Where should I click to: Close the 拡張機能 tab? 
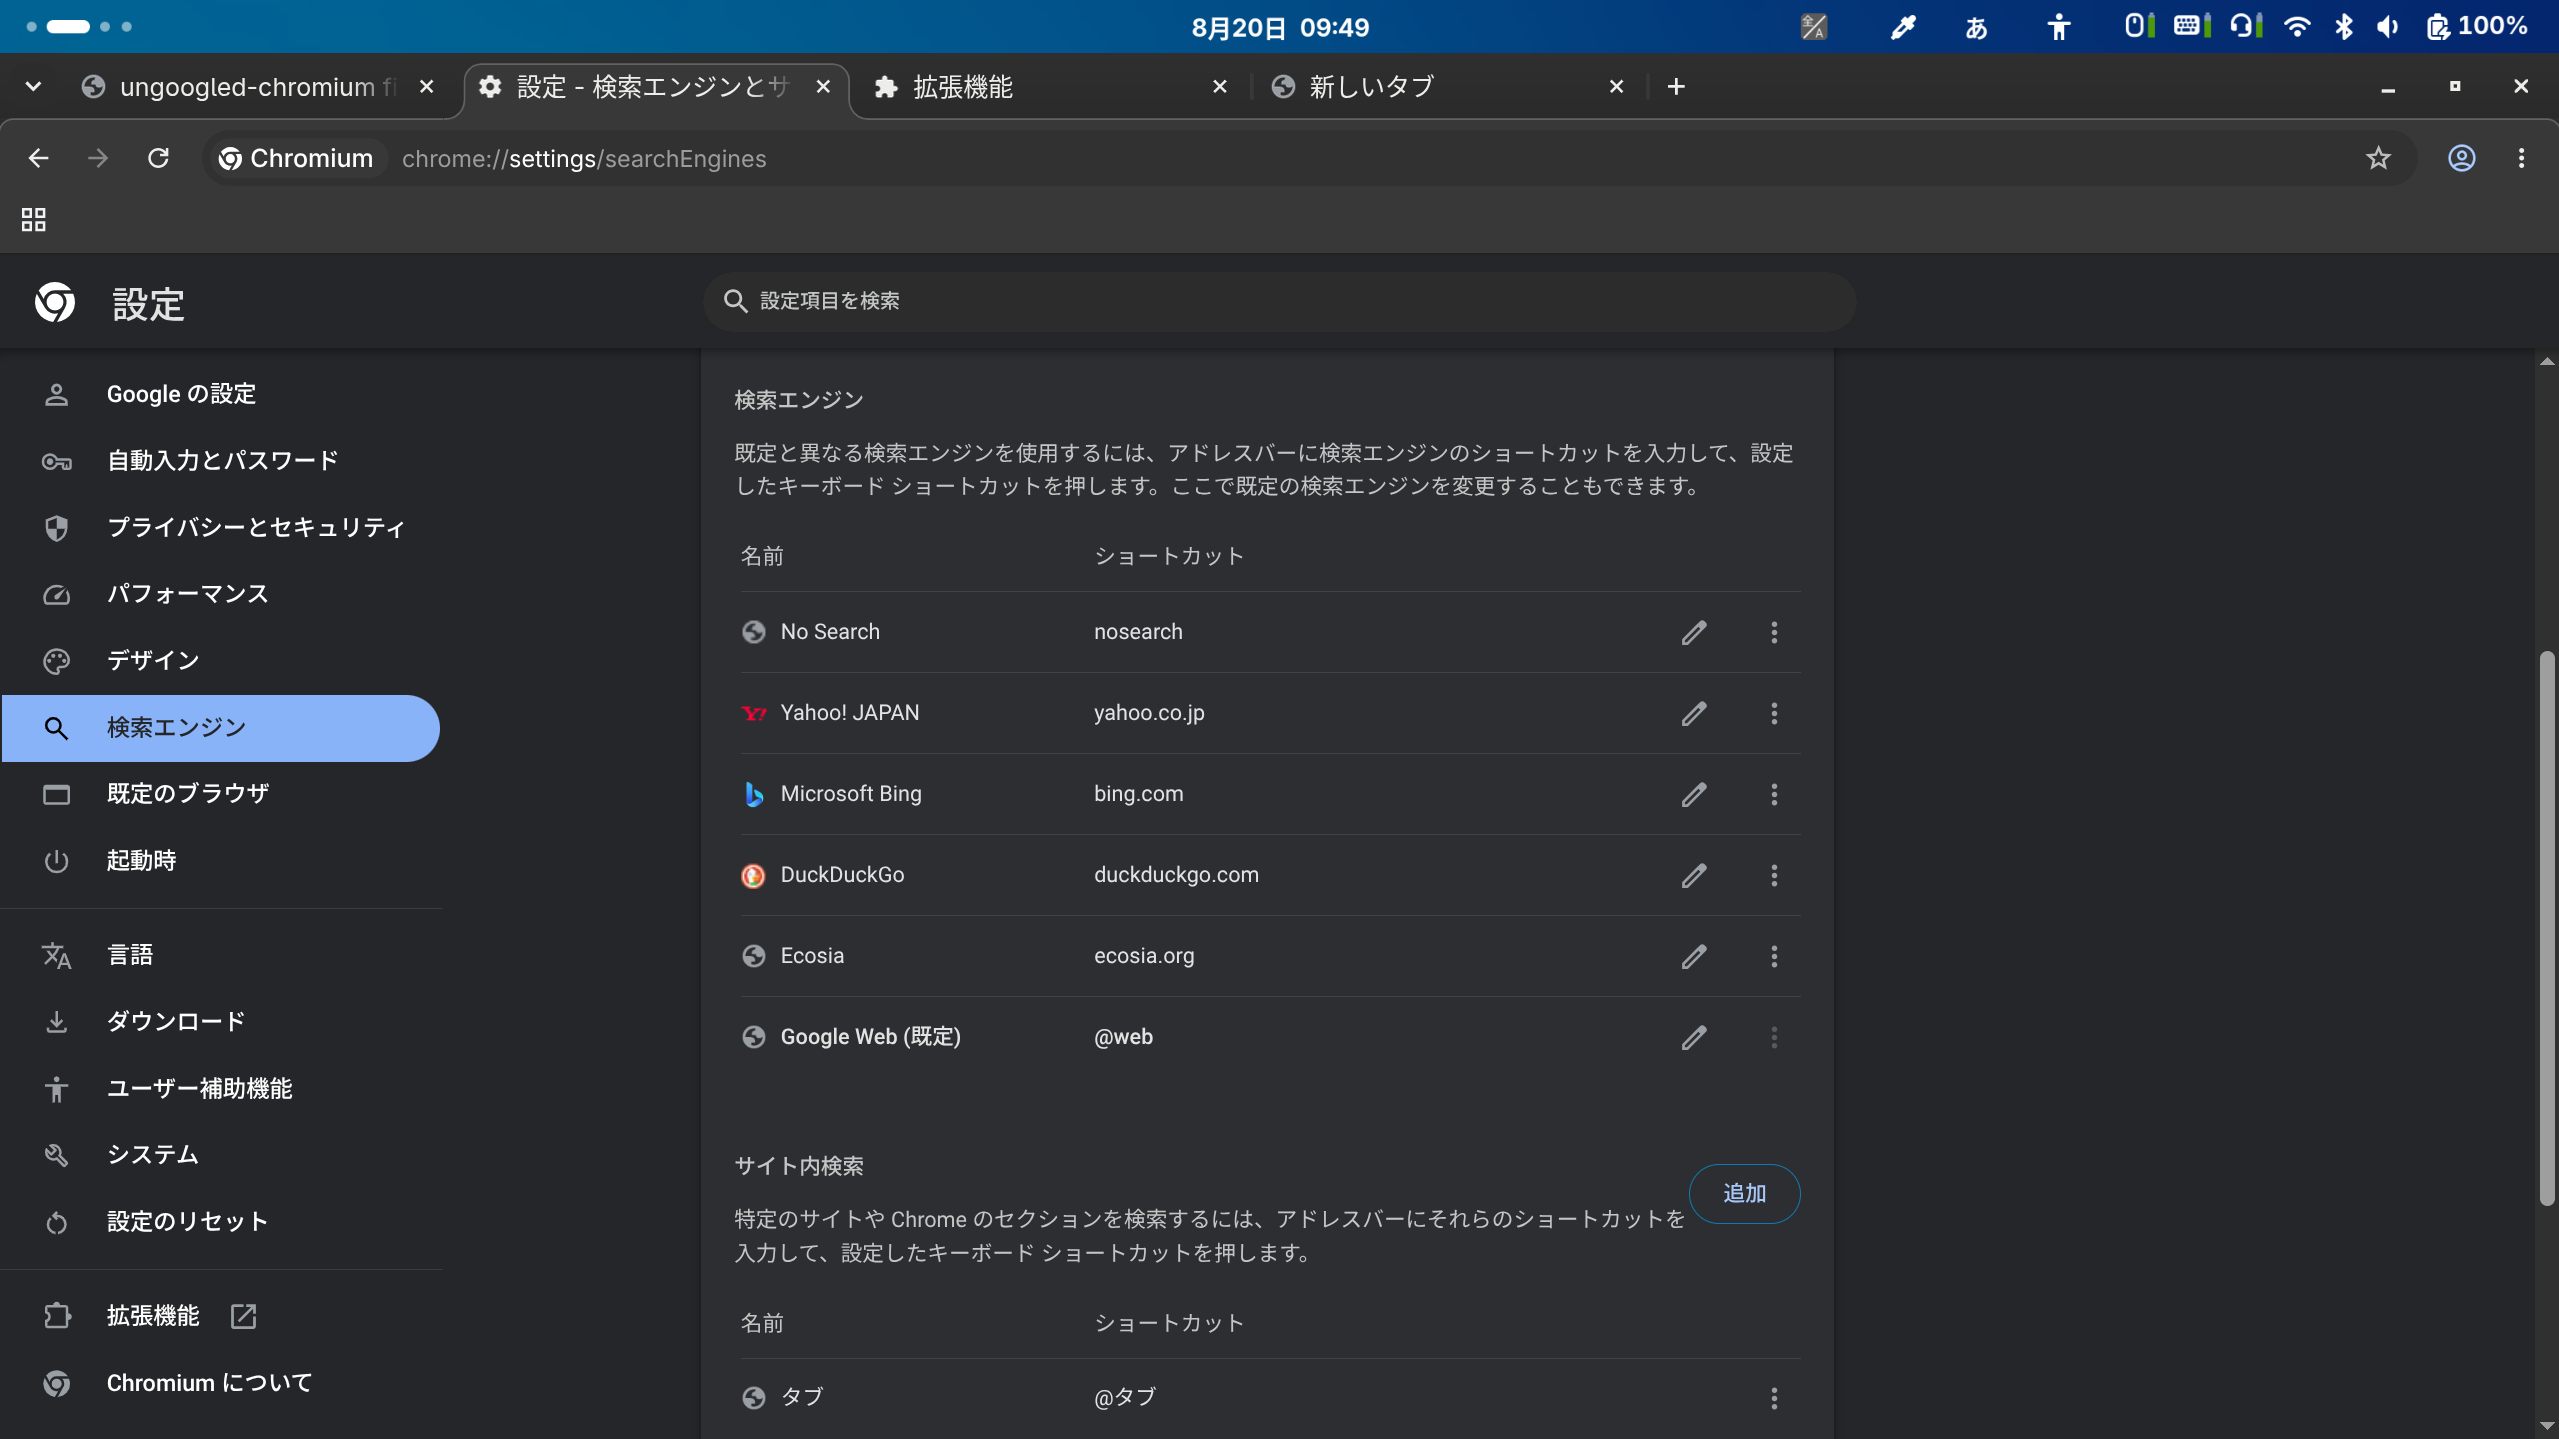tap(1219, 87)
